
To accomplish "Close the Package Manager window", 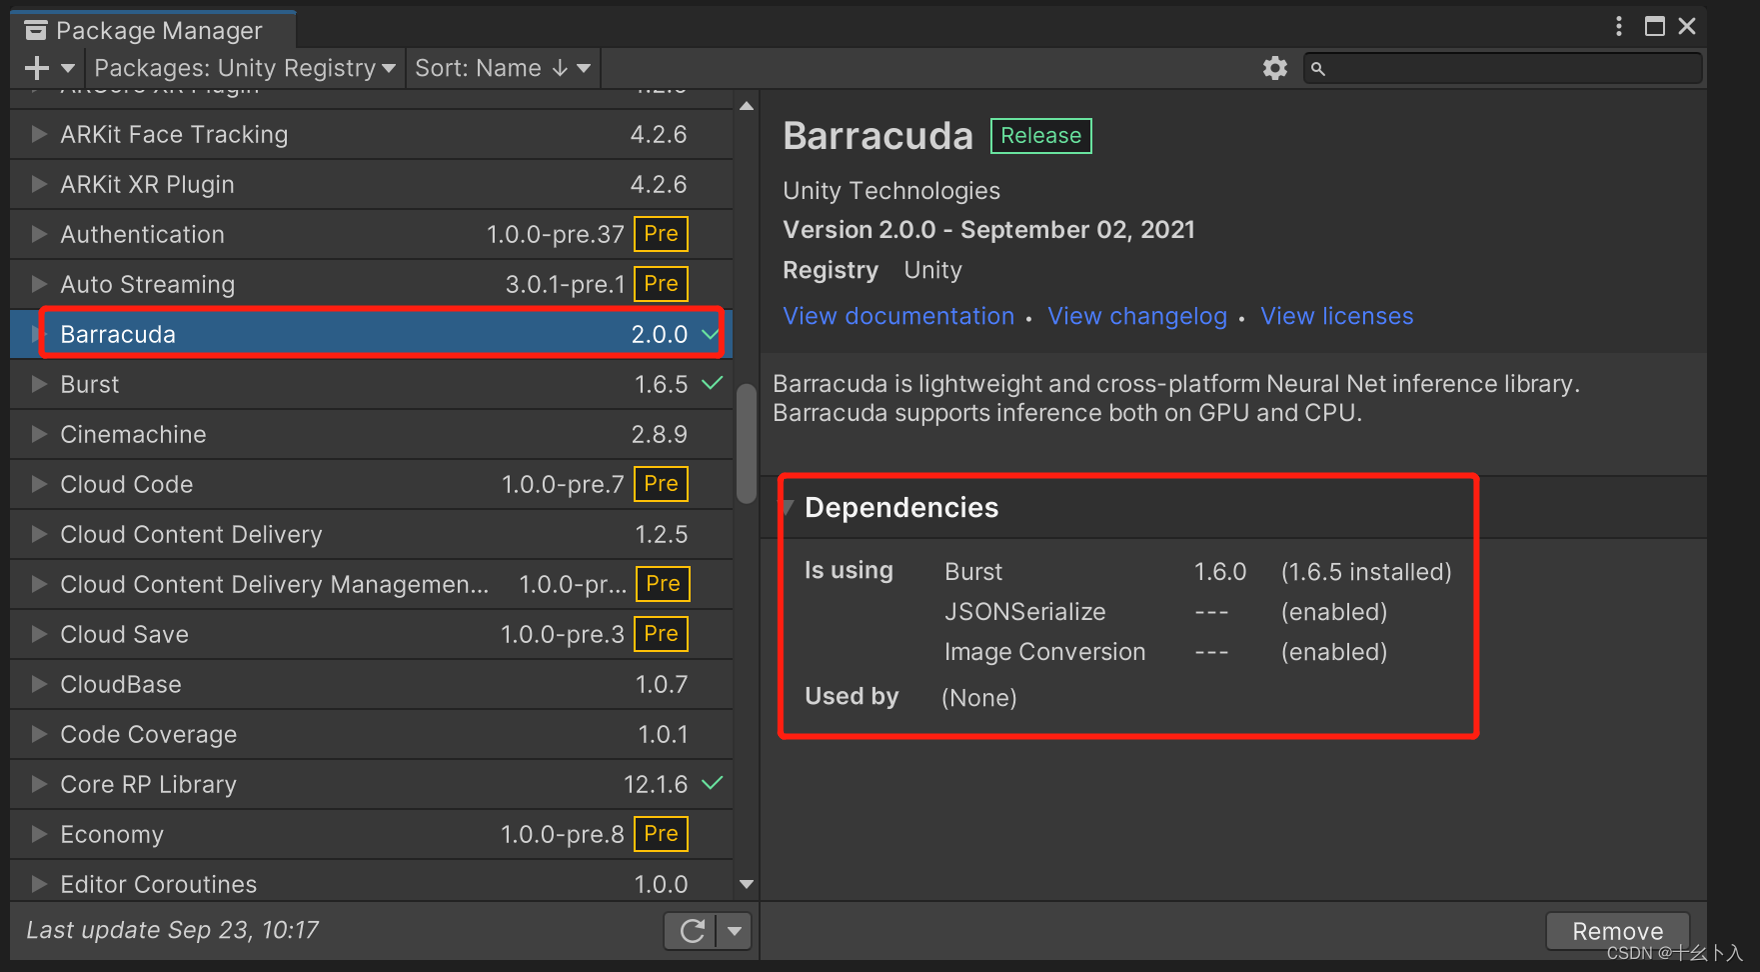I will click(1687, 26).
